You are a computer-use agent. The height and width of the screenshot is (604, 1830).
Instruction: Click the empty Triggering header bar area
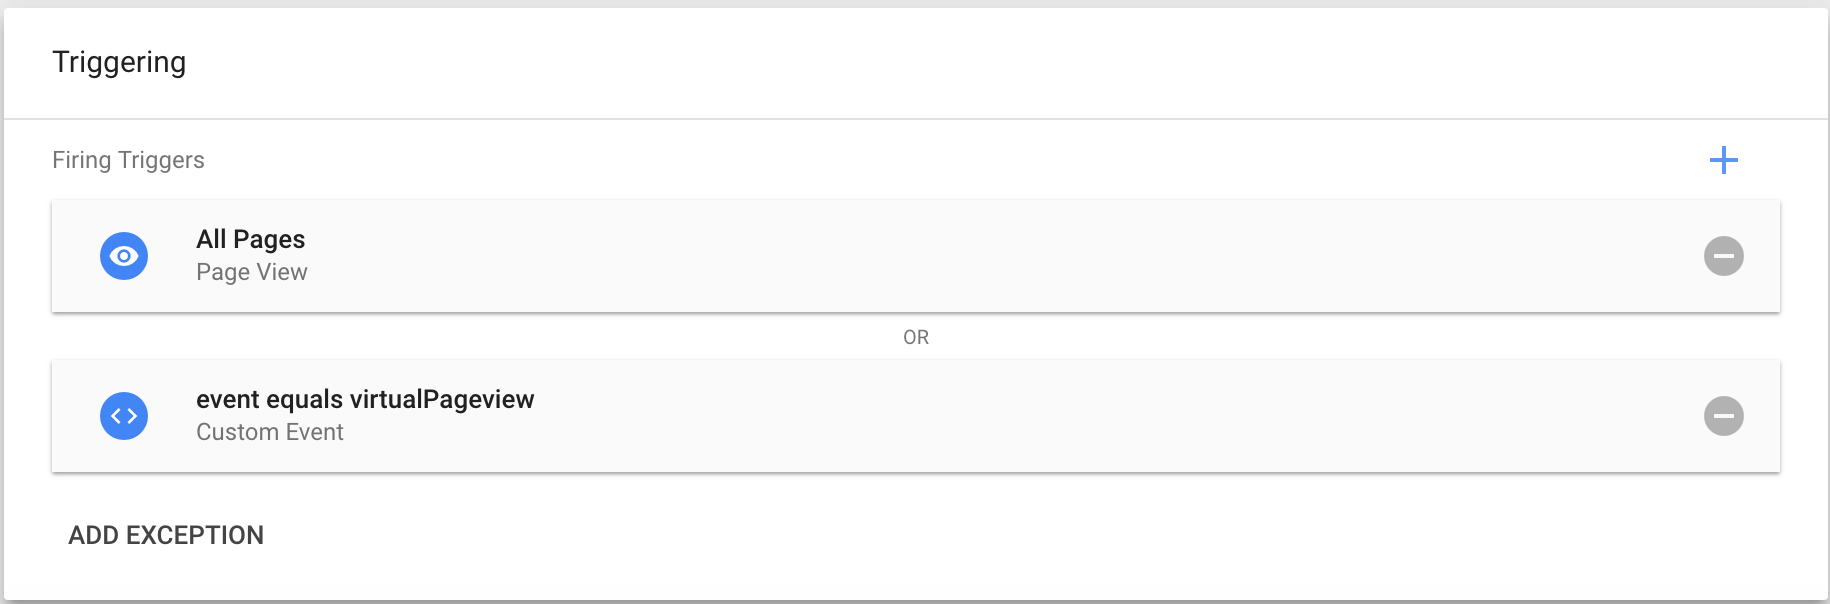[x=1000, y=62]
